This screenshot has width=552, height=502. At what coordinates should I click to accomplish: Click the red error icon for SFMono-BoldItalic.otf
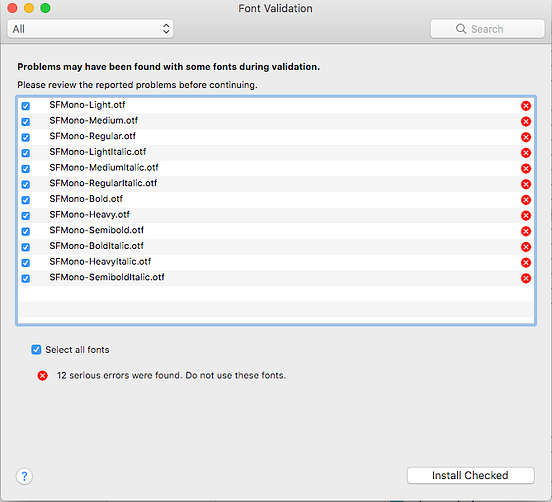tap(526, 247)
